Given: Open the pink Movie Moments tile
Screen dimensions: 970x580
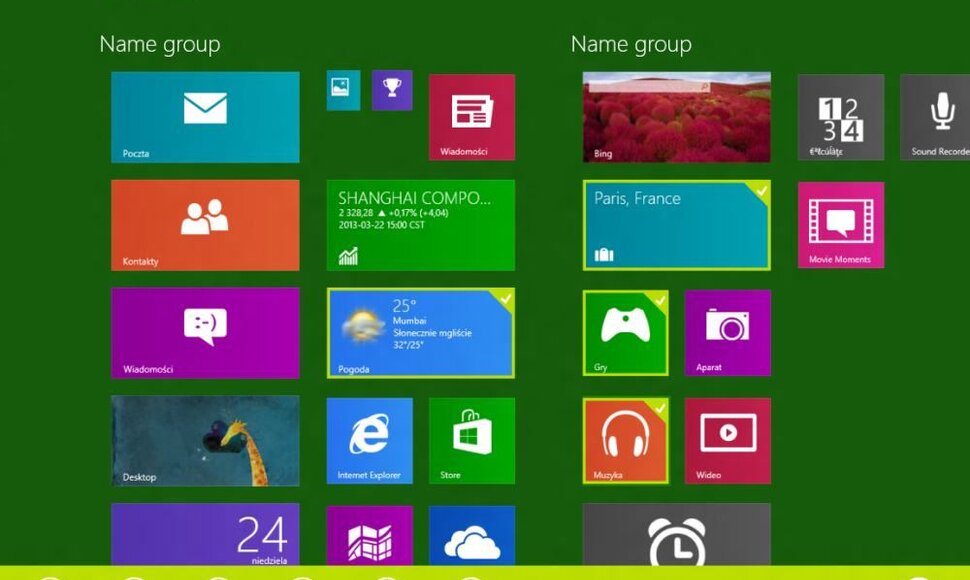Looking at the screenshot, I should coord(841,225).
